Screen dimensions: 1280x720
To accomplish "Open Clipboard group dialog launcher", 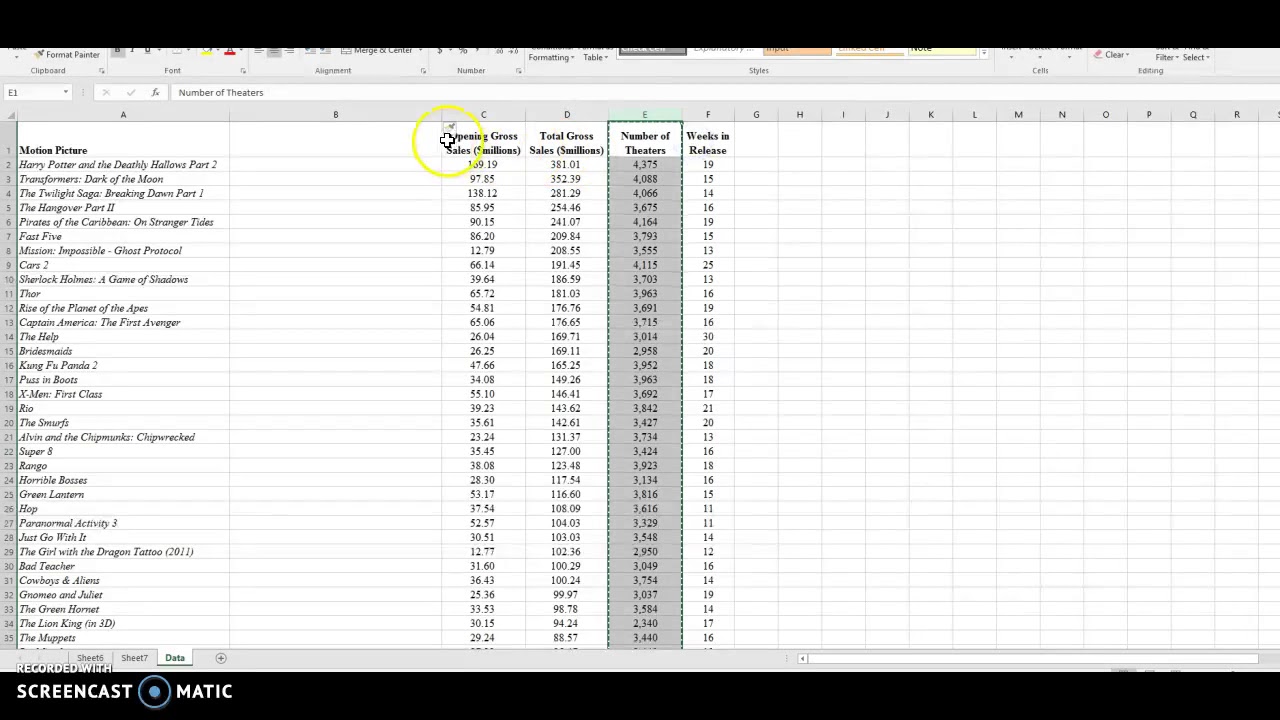I will (101, 71).
